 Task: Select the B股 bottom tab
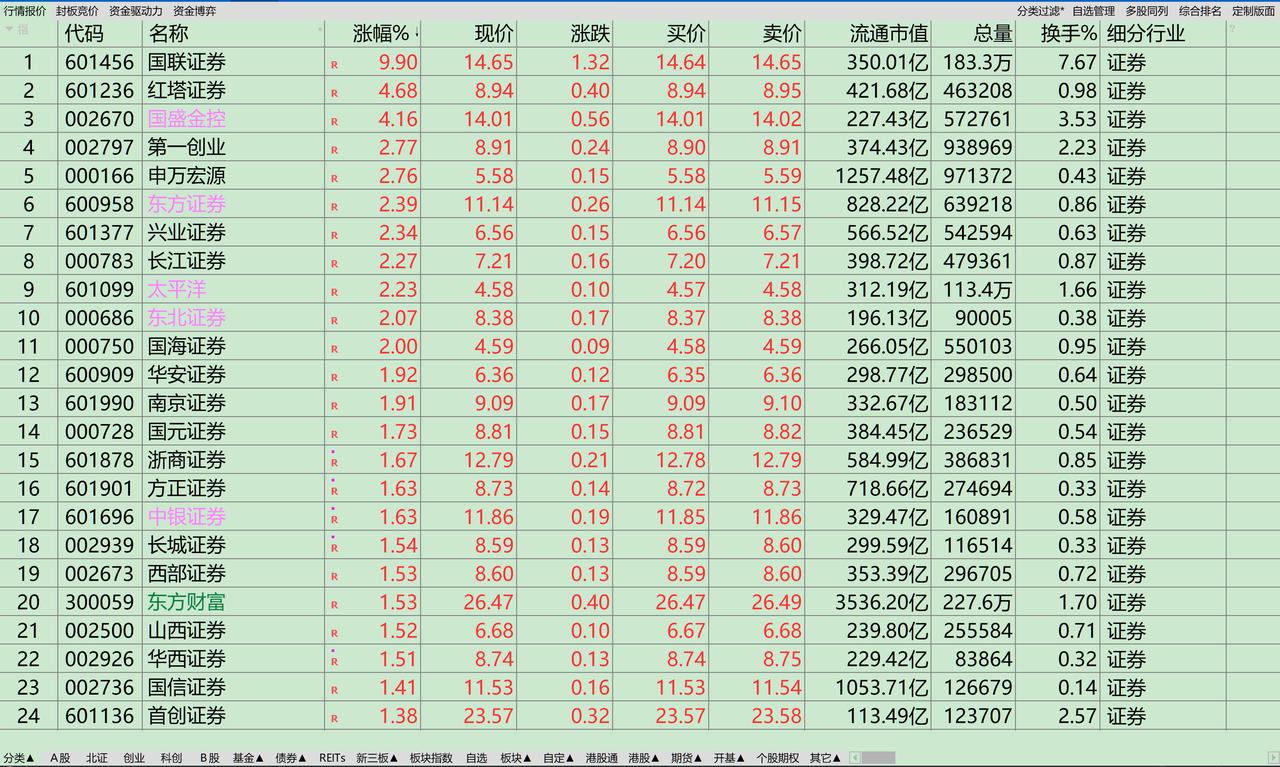(x=209, y=758)
